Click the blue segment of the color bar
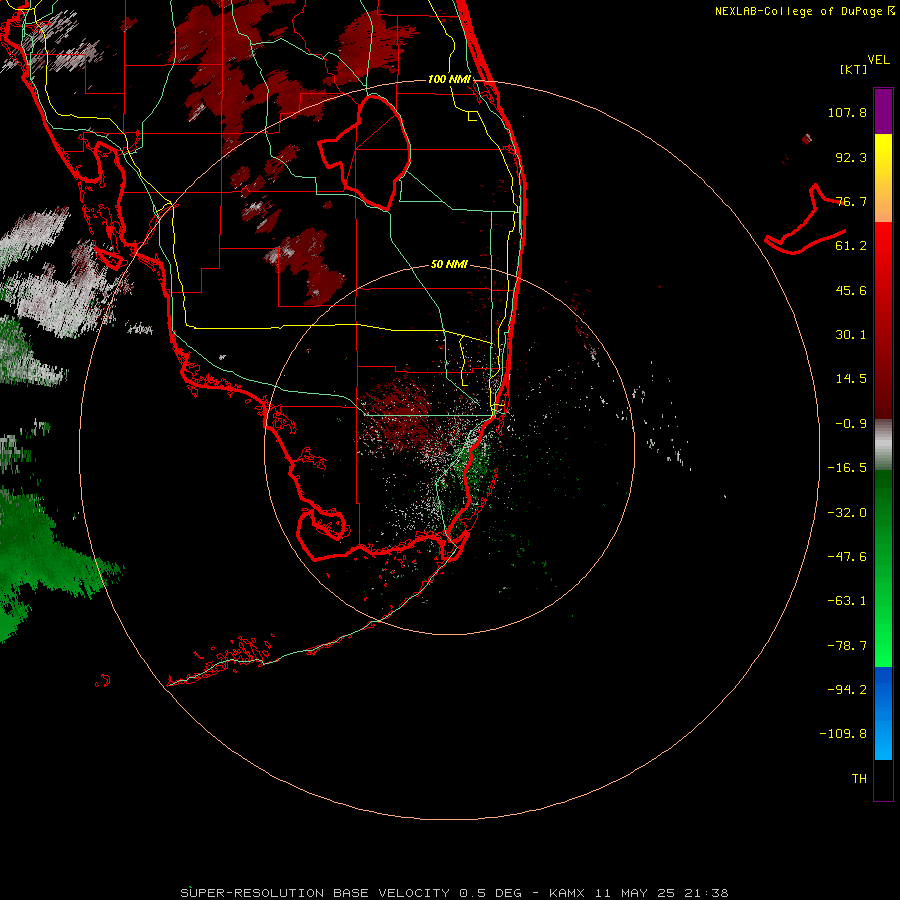900x900 pixels. tap(883, 713)
